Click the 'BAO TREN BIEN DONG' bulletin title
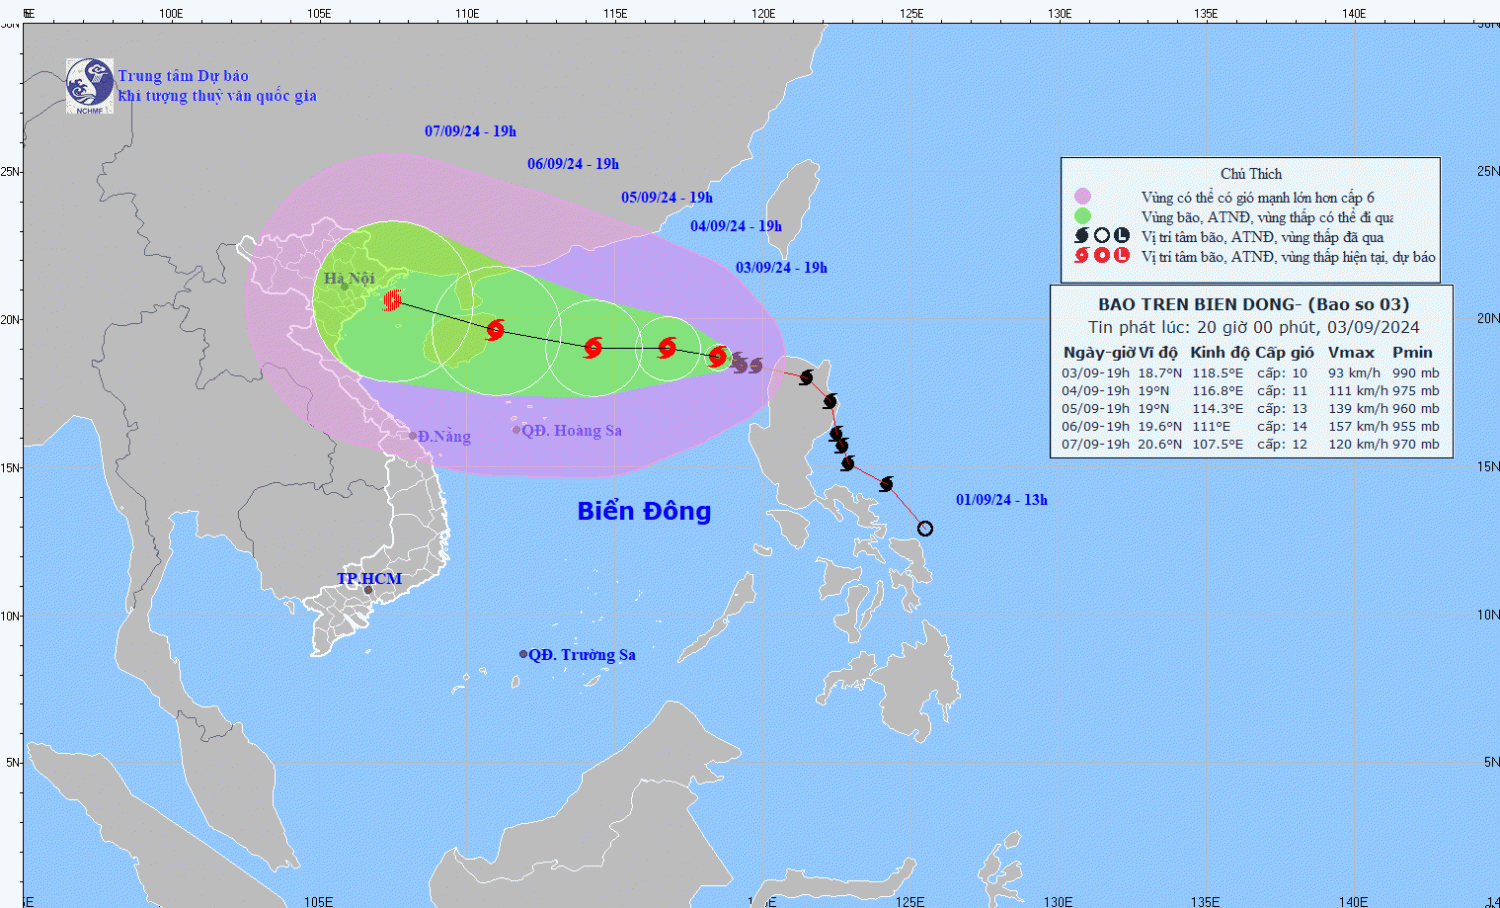This screenshot has width=1500, height=908. 1253,304
